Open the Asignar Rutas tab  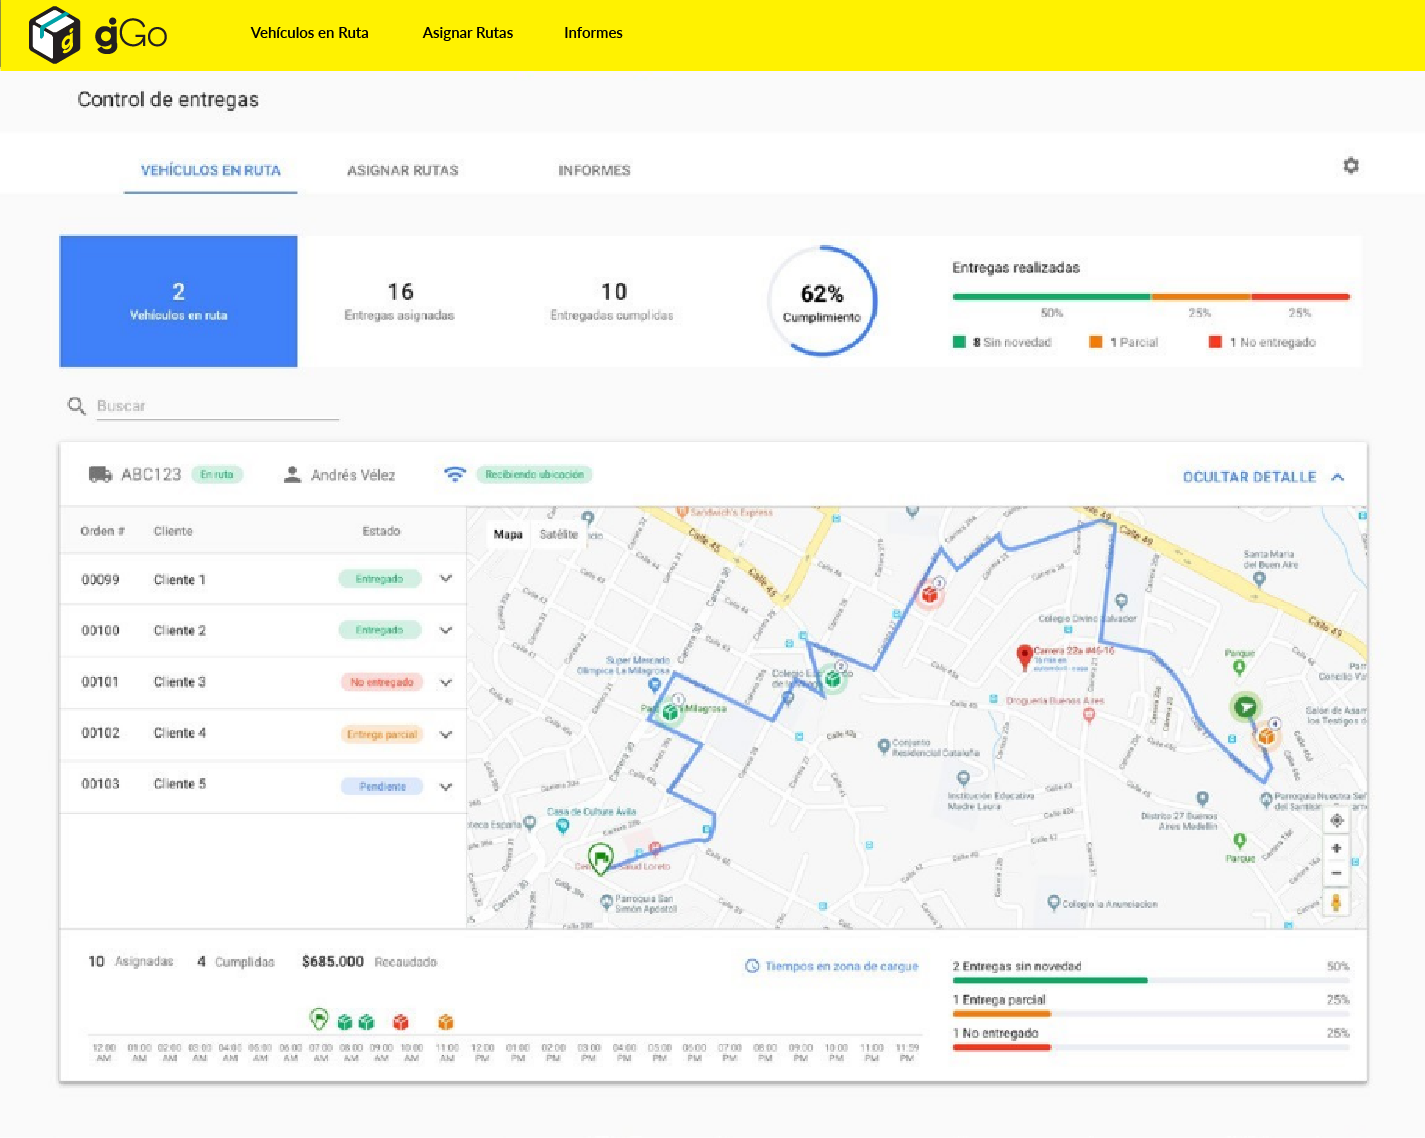tap(402, 171)
